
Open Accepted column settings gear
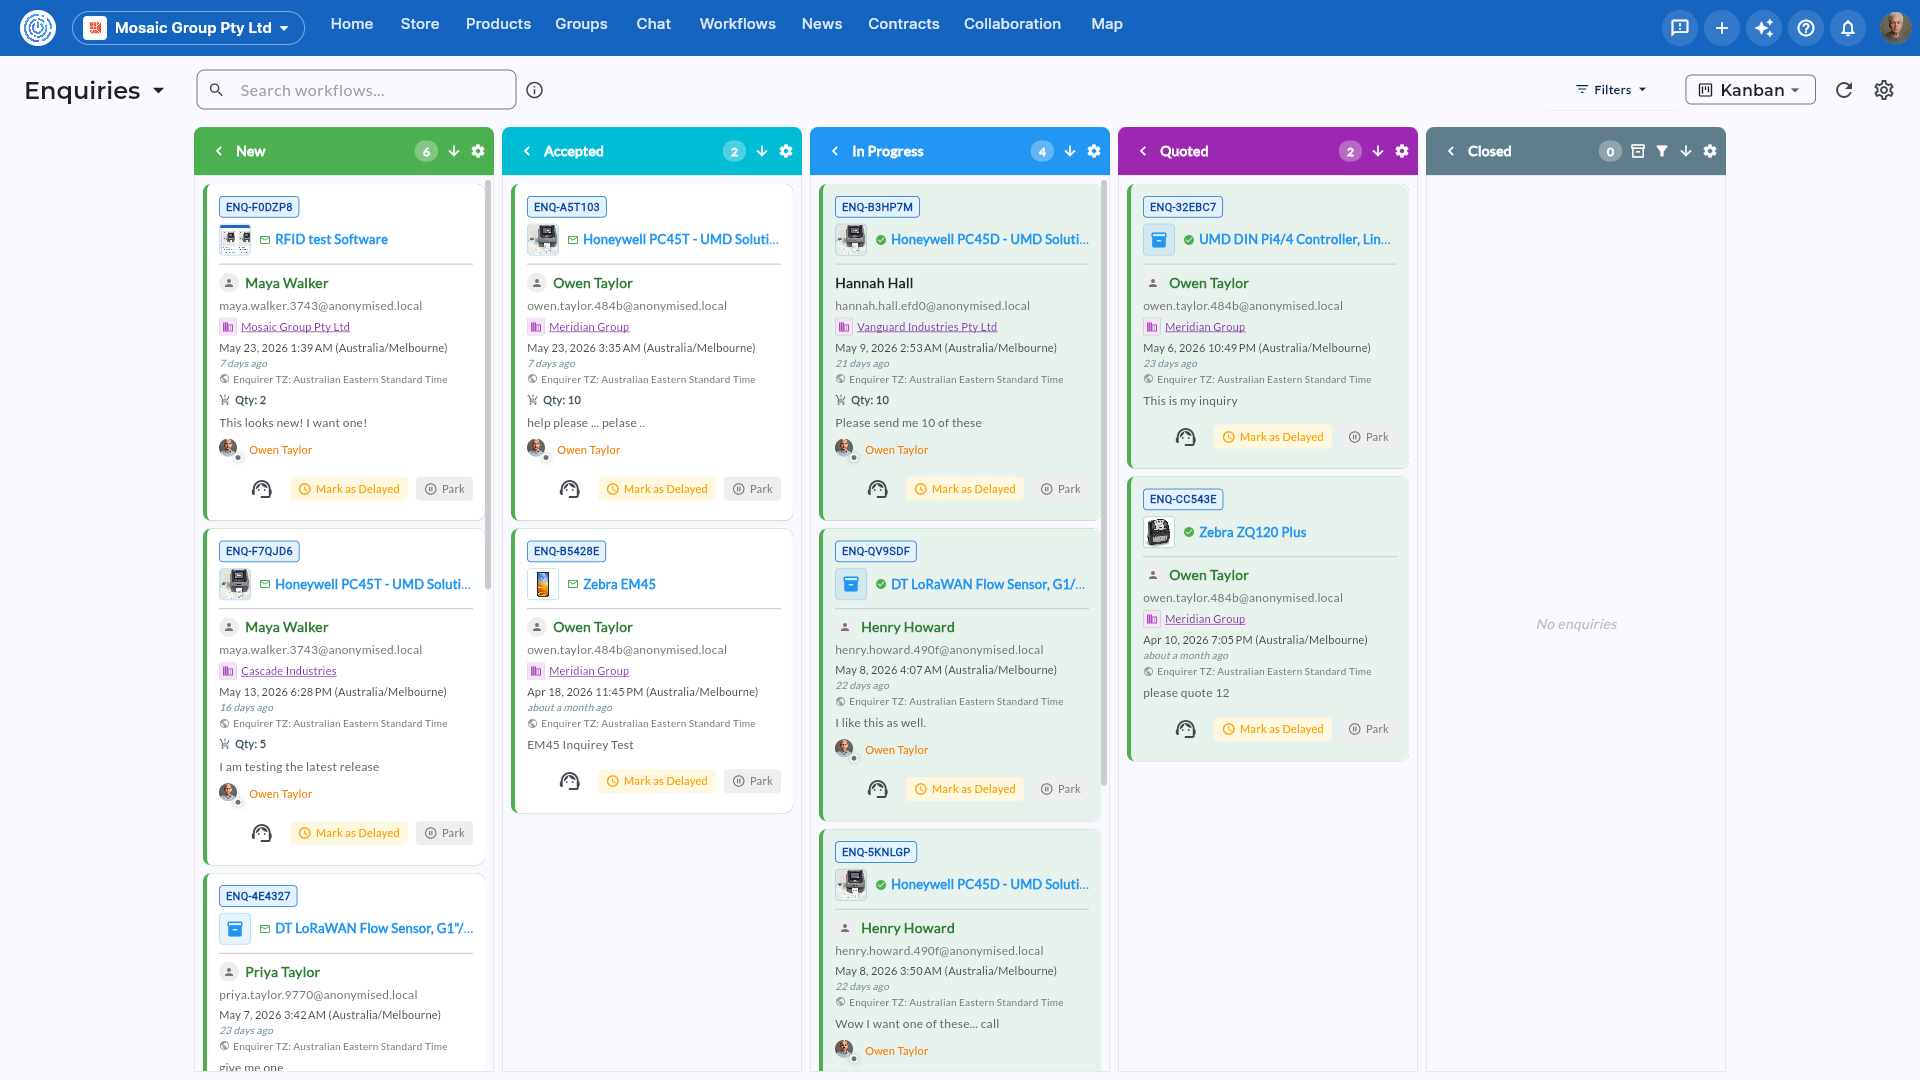786,151
